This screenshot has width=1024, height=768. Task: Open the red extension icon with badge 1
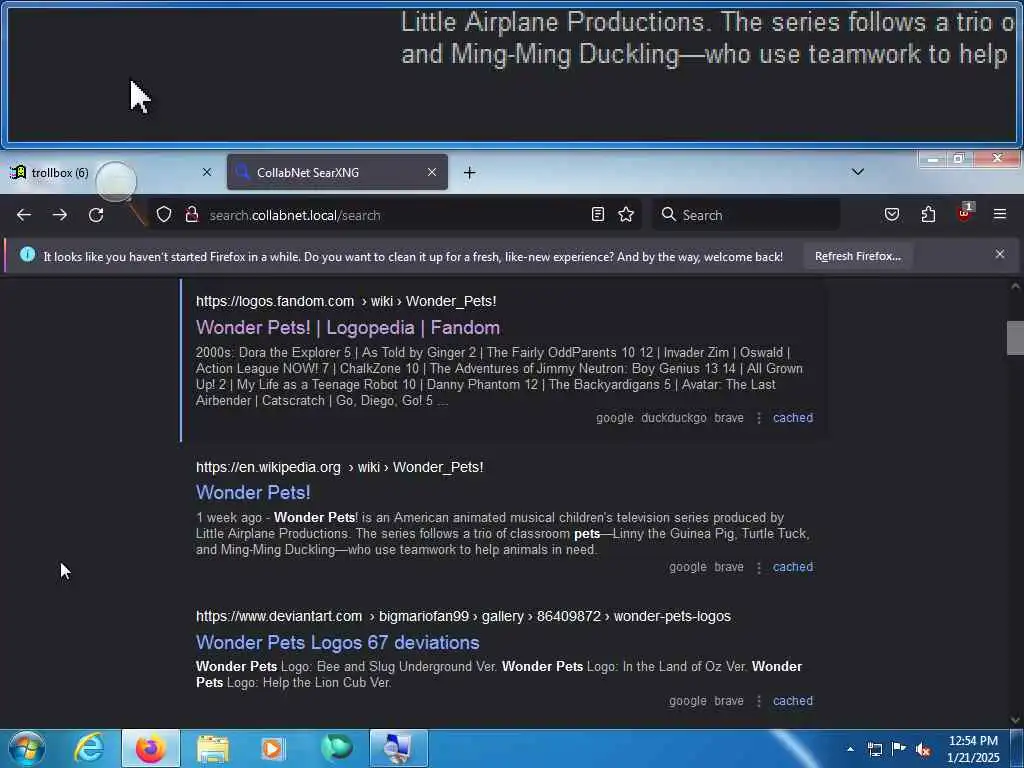[965, 213]
